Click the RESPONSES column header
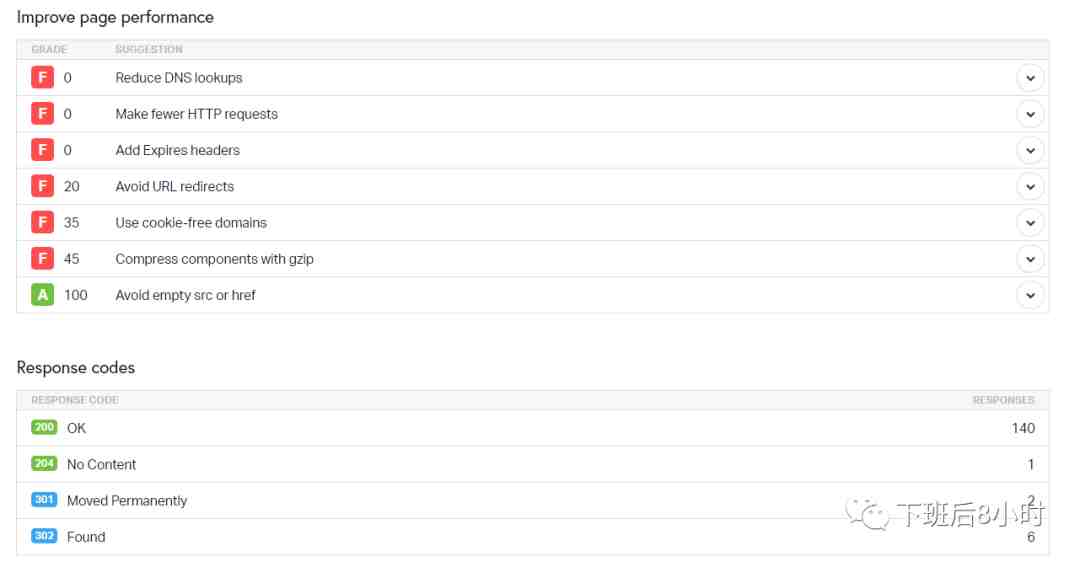 click(x=1003, y=400)
